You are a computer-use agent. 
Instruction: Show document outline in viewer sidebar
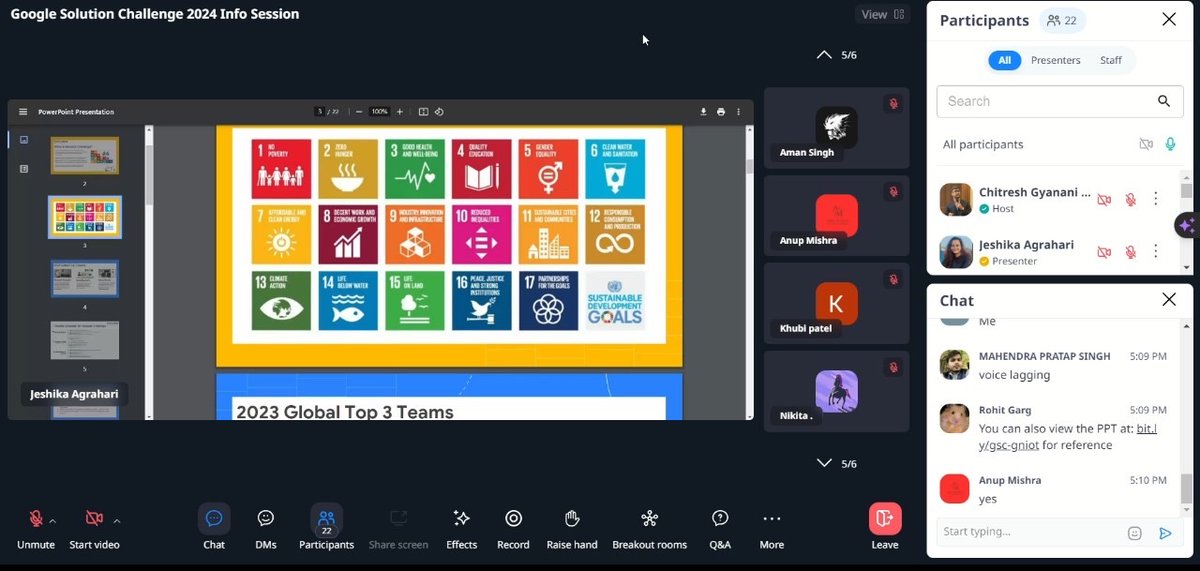(24, 169)
